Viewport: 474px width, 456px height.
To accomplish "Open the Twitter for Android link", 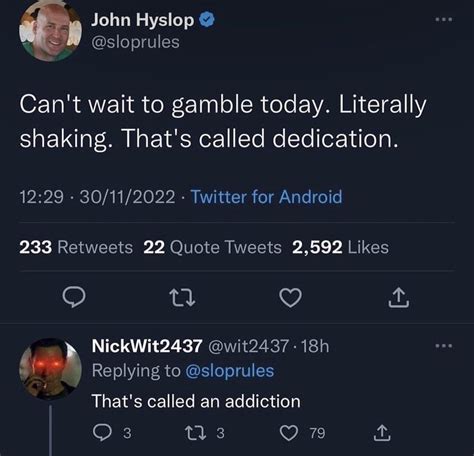I will (266, 197).
